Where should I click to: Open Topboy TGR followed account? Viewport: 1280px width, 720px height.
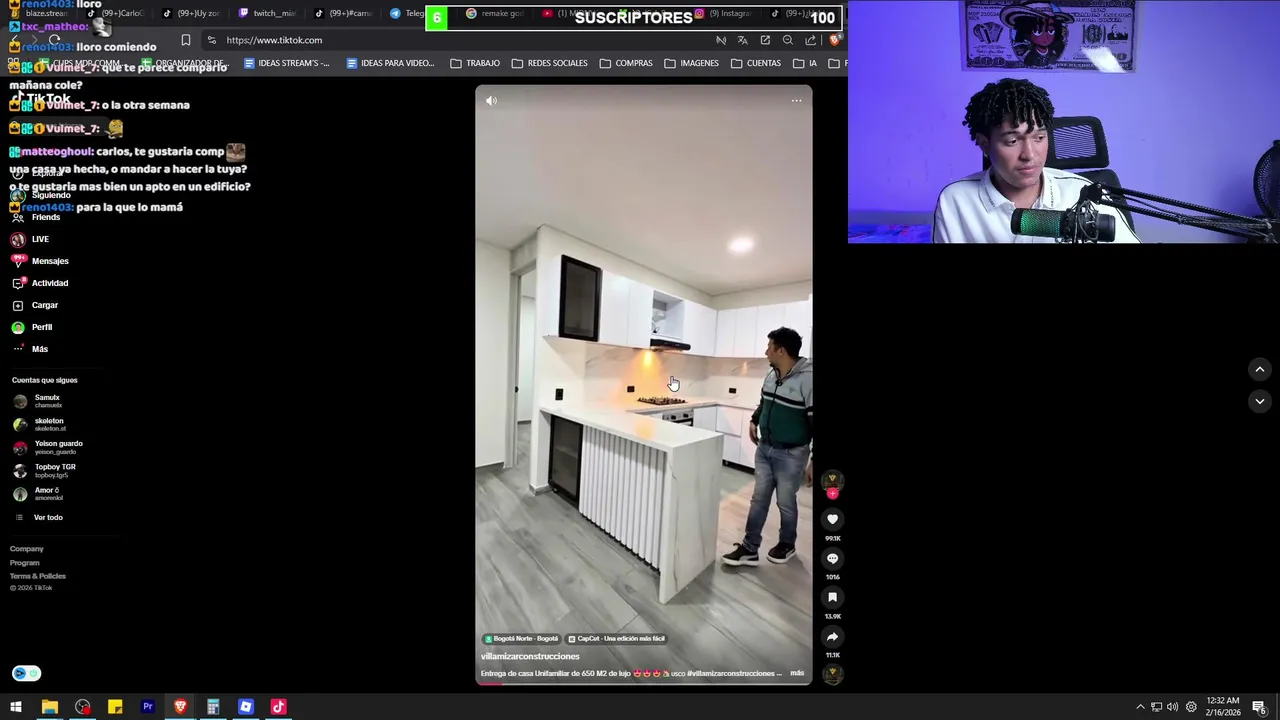pyautogui.click(x=44, y=470)
